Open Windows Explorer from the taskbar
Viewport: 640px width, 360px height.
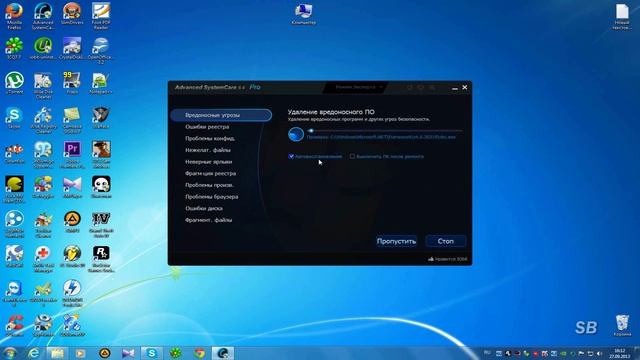57,353
